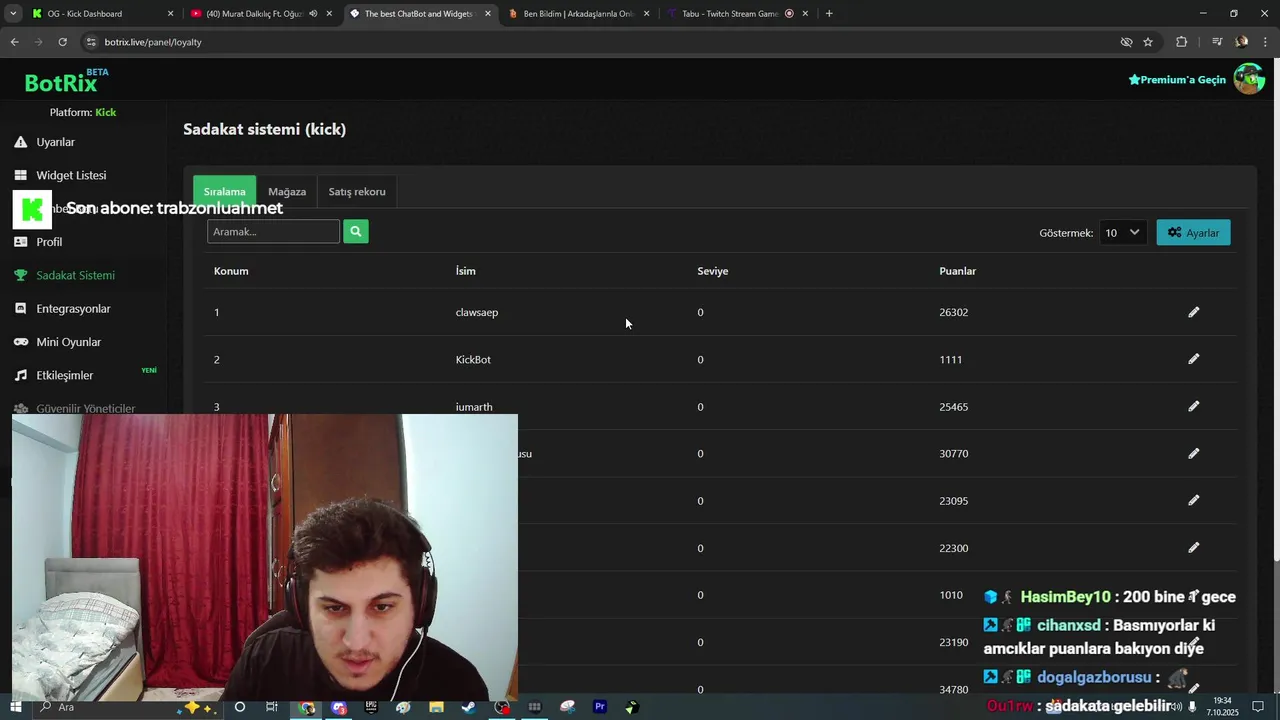Switch to the Mağaza tab
The height and width of the screenshot is (720, 1280).
pos(287,191)
